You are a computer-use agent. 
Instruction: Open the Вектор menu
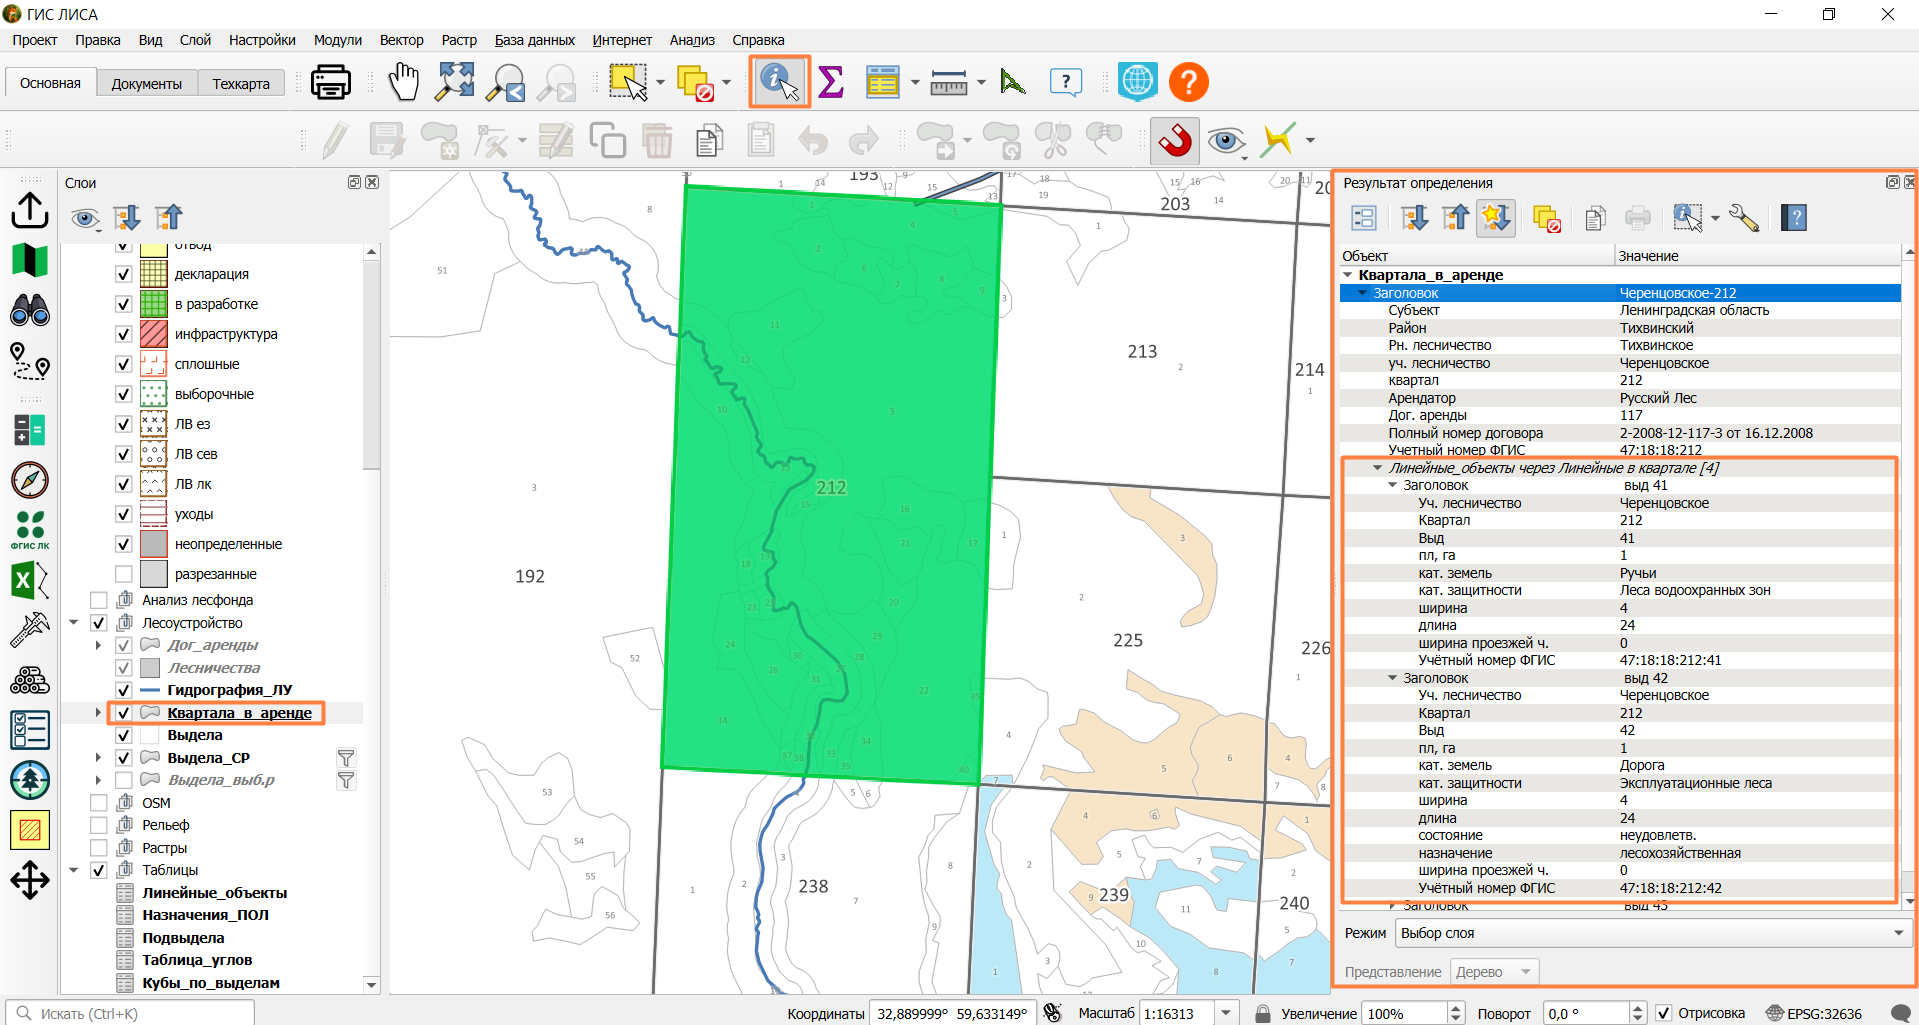tap(401, 40)
